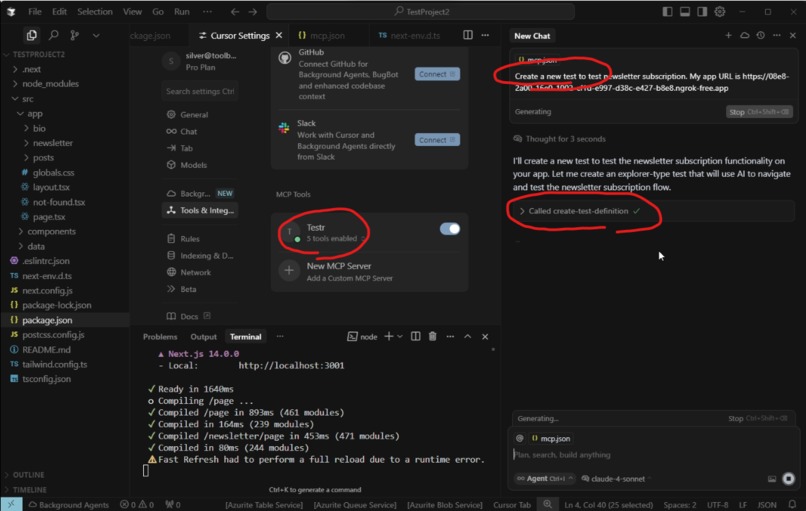The height and width of the screenshot is (511, 806).
Task: Connect GitHub integration
Action: point(437,74)
